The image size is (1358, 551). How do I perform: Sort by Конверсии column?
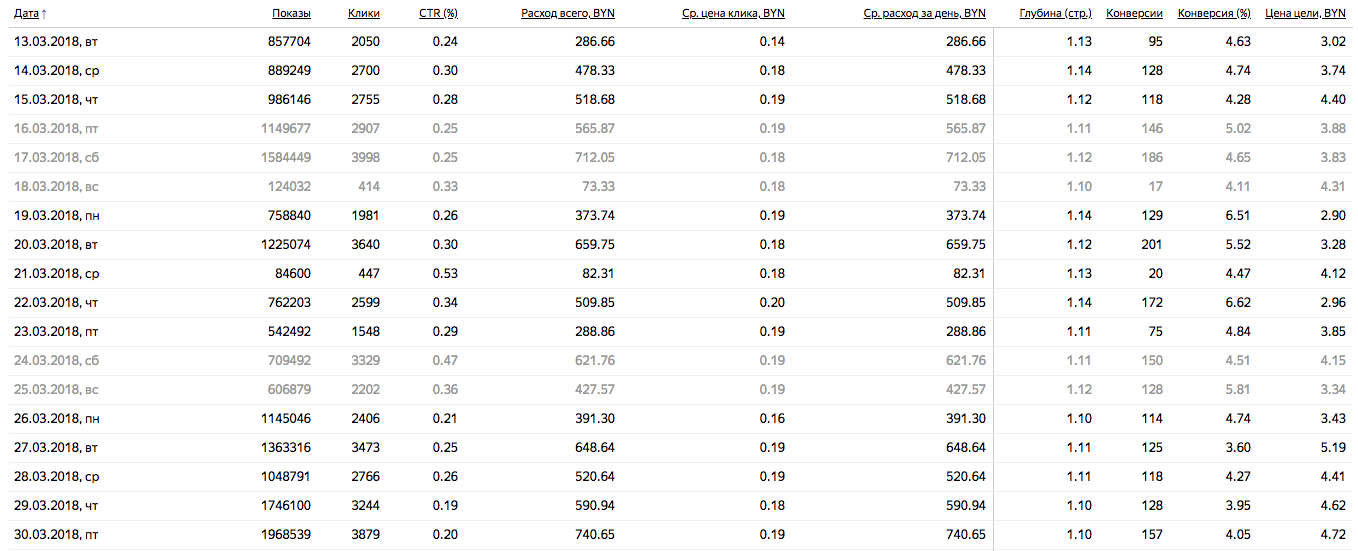(1134, 13)
